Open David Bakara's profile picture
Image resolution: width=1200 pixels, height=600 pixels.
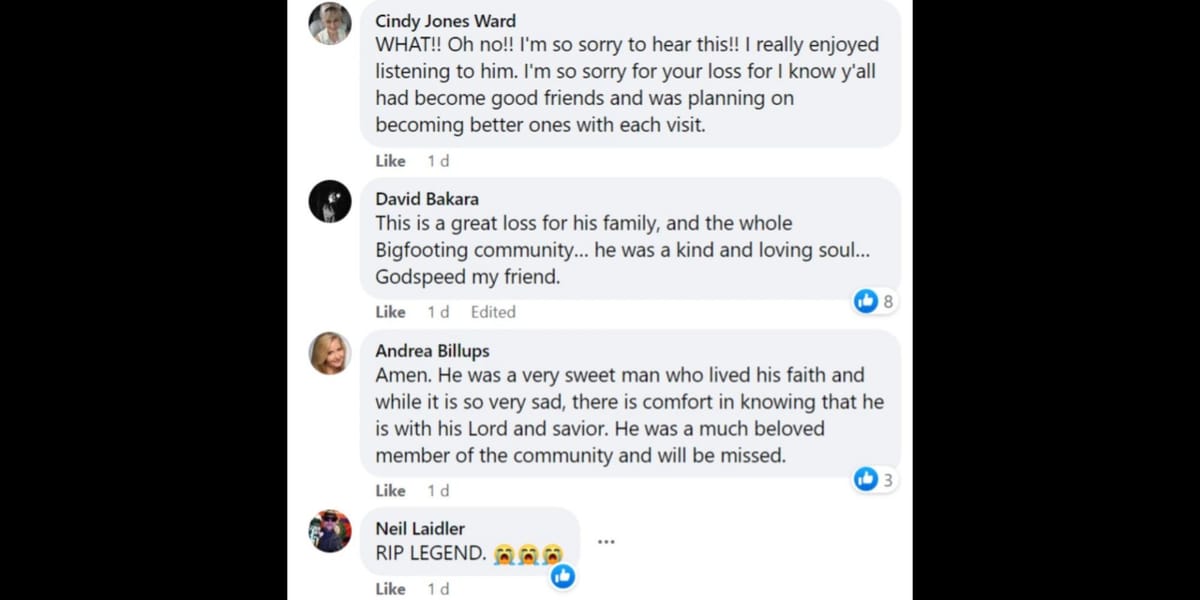click(330, 202)
